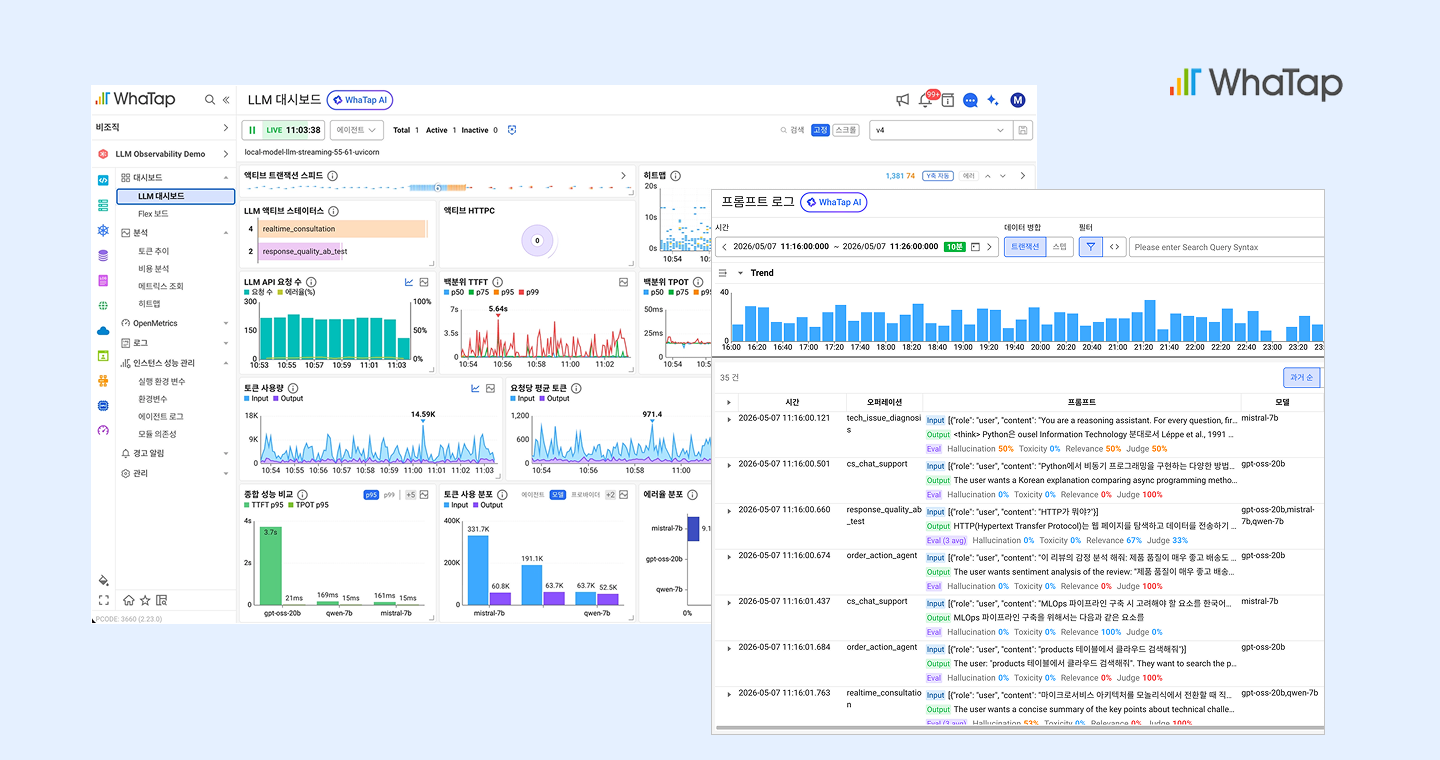The height and width of the screenshot is (760, 1440).
Task: Pause the LIVE dashboard updates
Action: pos(252,130)
